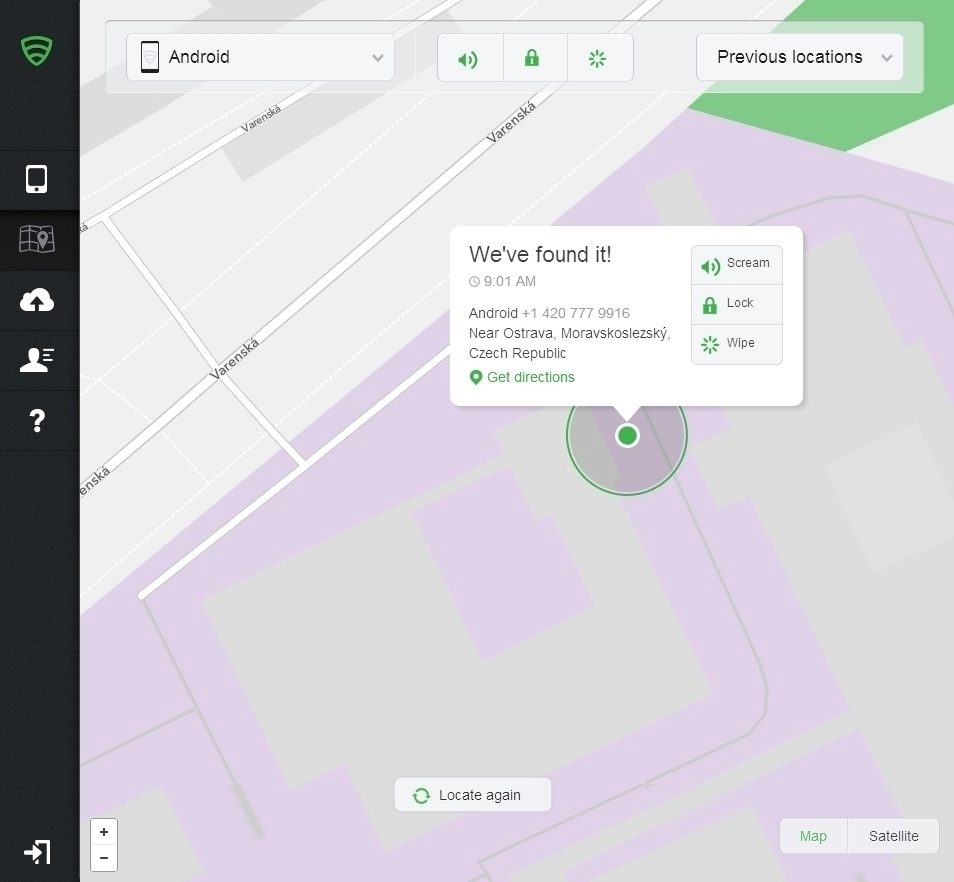Click the Lookout shield logo
Viewport: 954px width, 882px height.
(37, 50)
